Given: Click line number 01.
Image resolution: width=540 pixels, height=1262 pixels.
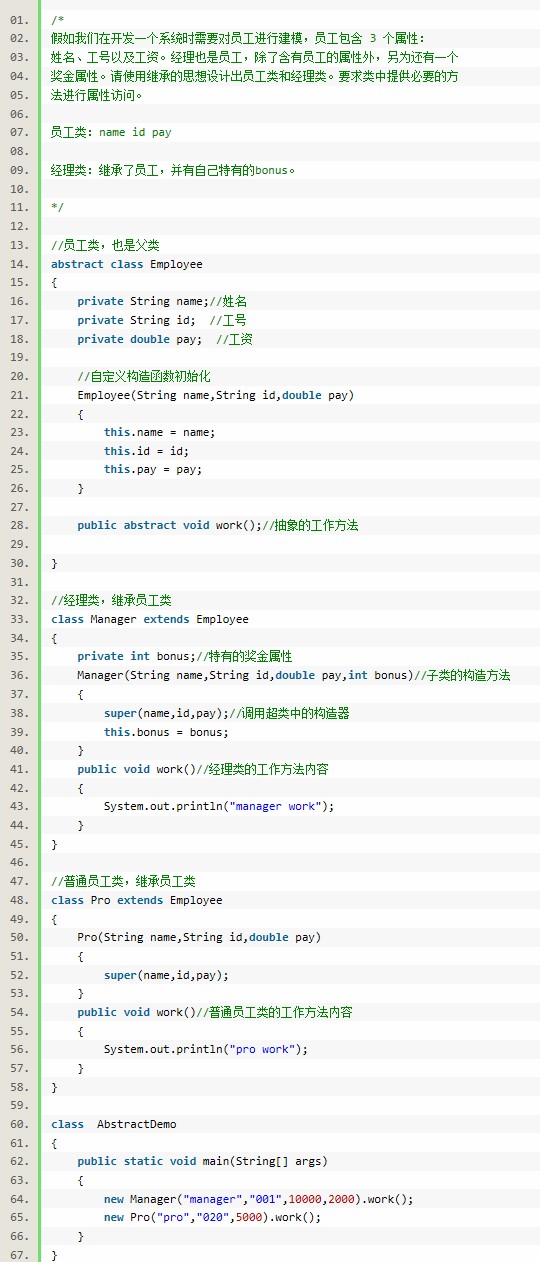Looking at the screenshot, I should 19,20.
